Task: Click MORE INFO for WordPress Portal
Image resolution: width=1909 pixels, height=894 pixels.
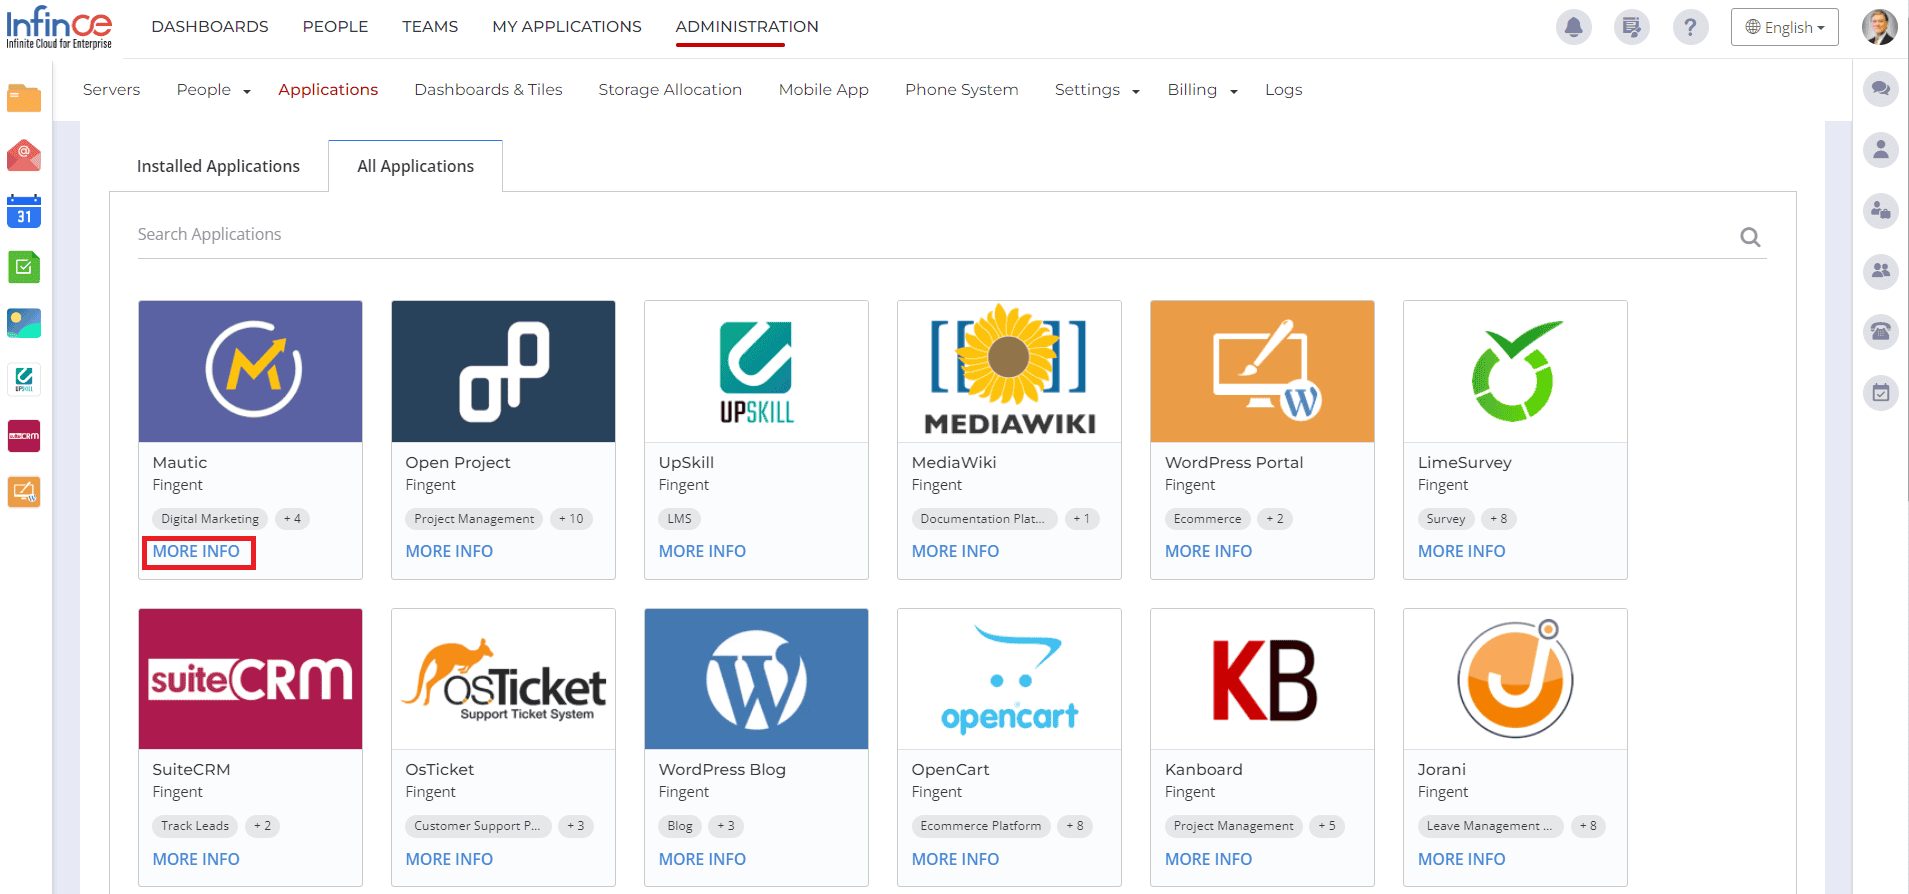Action: [1208, 551]
